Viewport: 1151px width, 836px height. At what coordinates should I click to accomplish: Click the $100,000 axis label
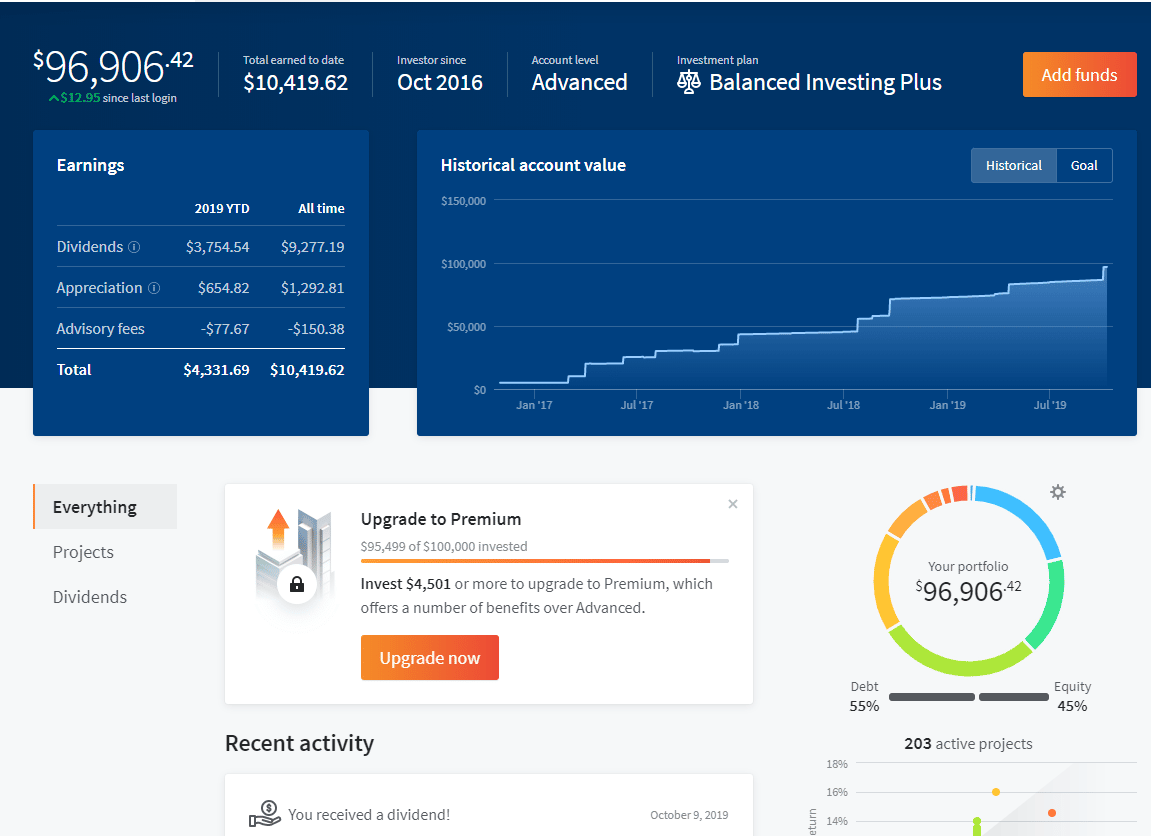[x=463, y=264]
